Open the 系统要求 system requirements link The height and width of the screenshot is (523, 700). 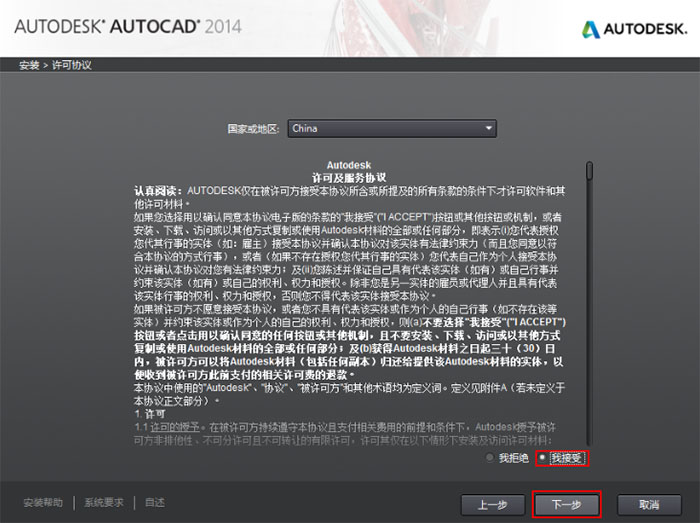pyautogui.click(x=104, y=503)
